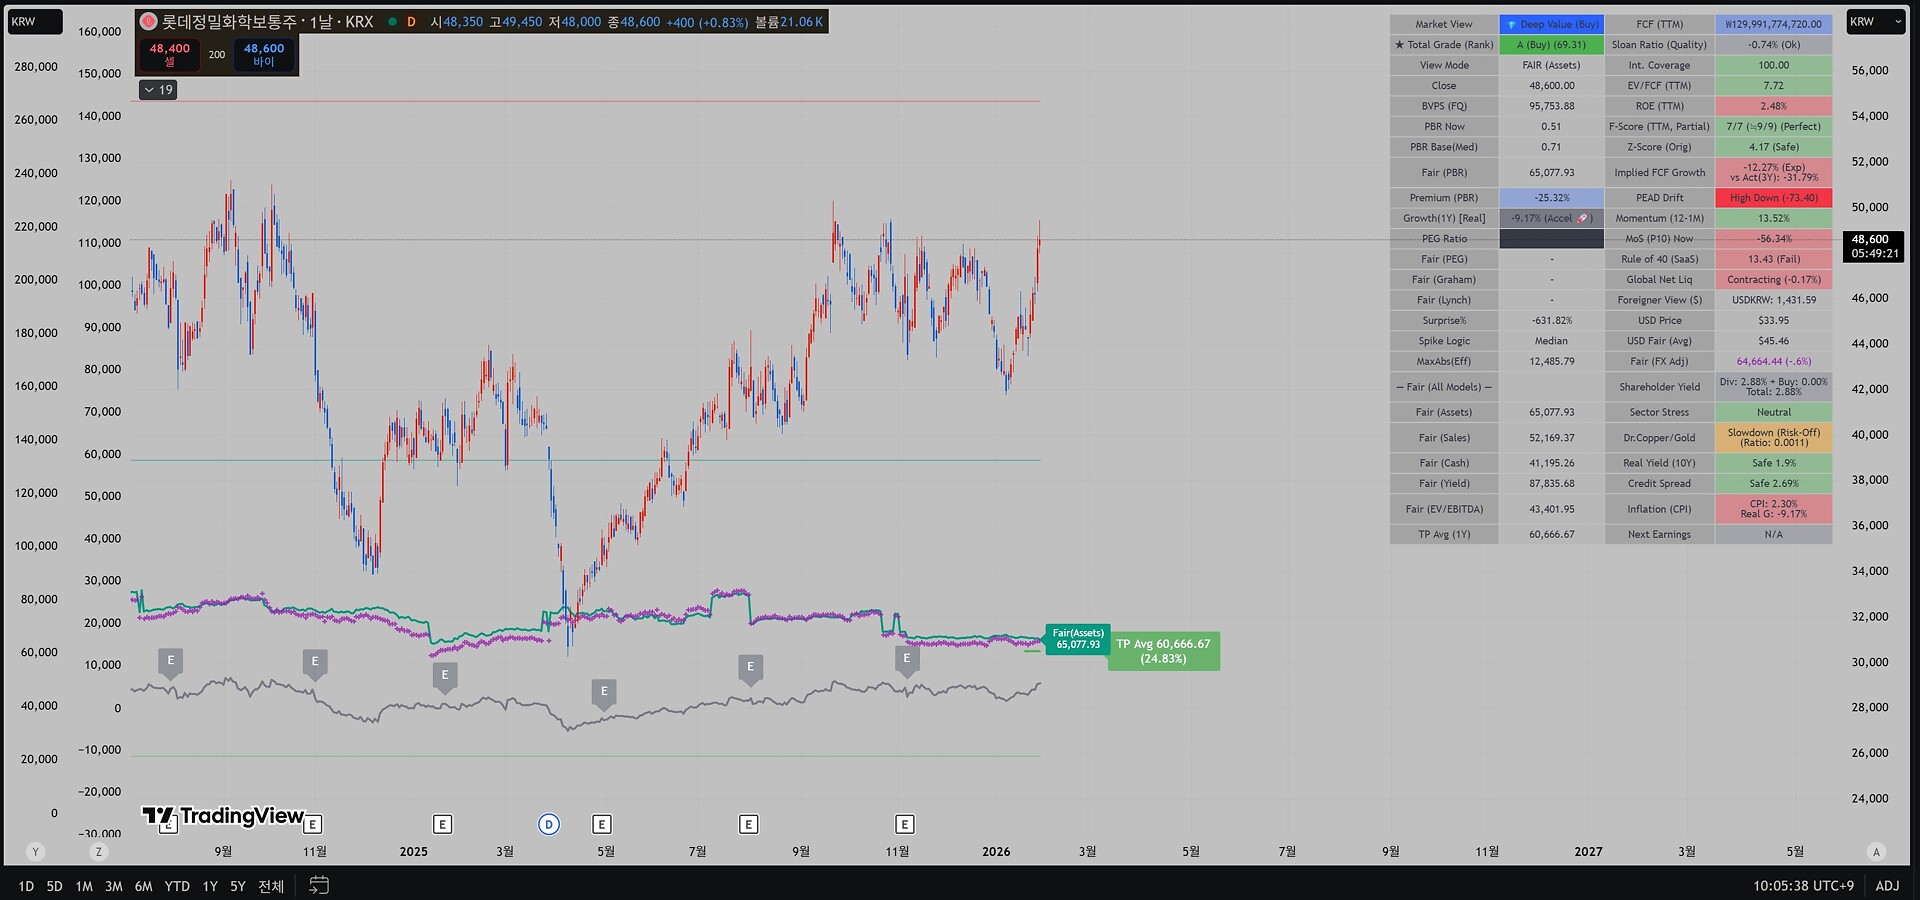
Task: Click the current price label 48,600 on price scale
Action: [1873, 246]
